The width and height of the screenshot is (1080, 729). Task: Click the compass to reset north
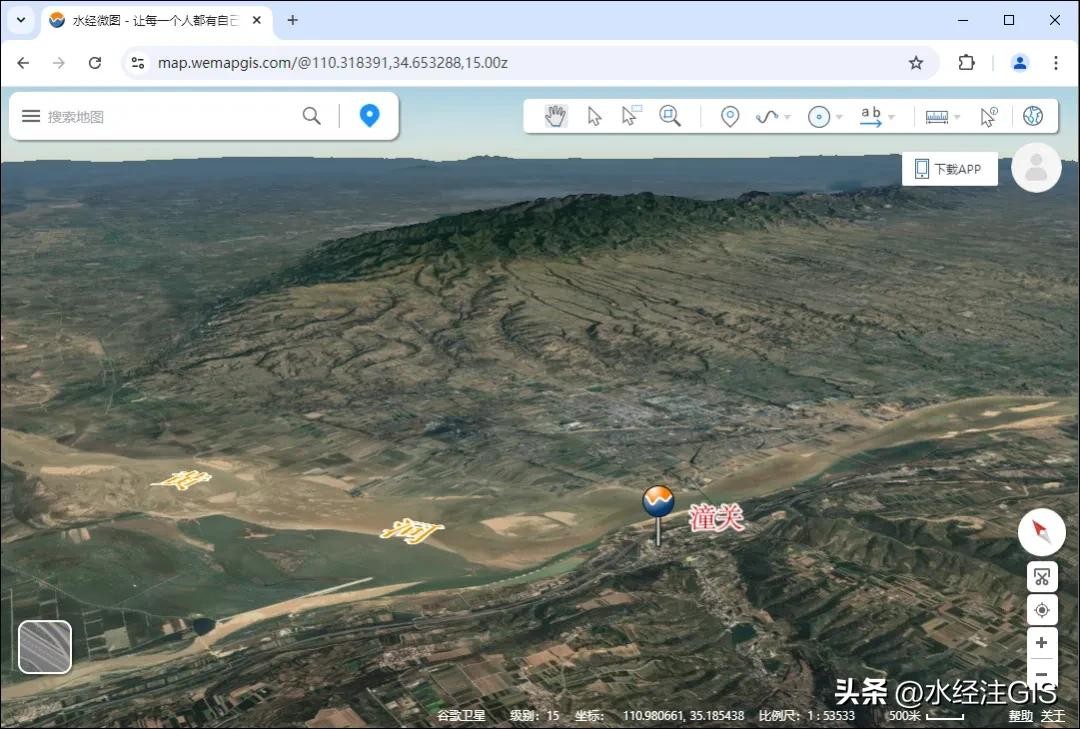pyautogui.click(x=1041, y=532)
